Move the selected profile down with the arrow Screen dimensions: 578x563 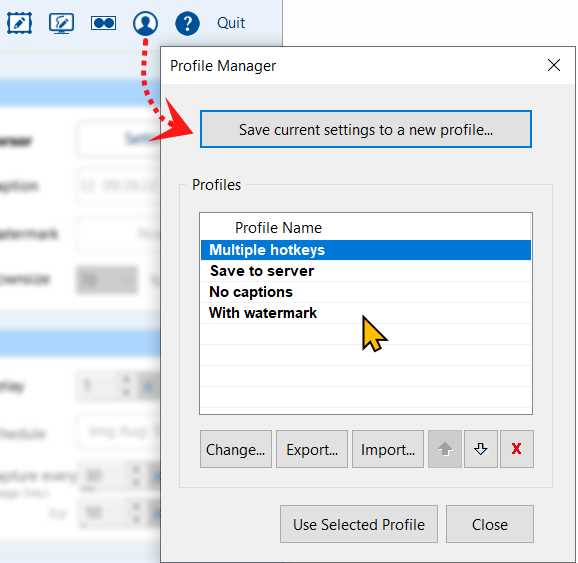pyautogui.click(x=481, y=449)
